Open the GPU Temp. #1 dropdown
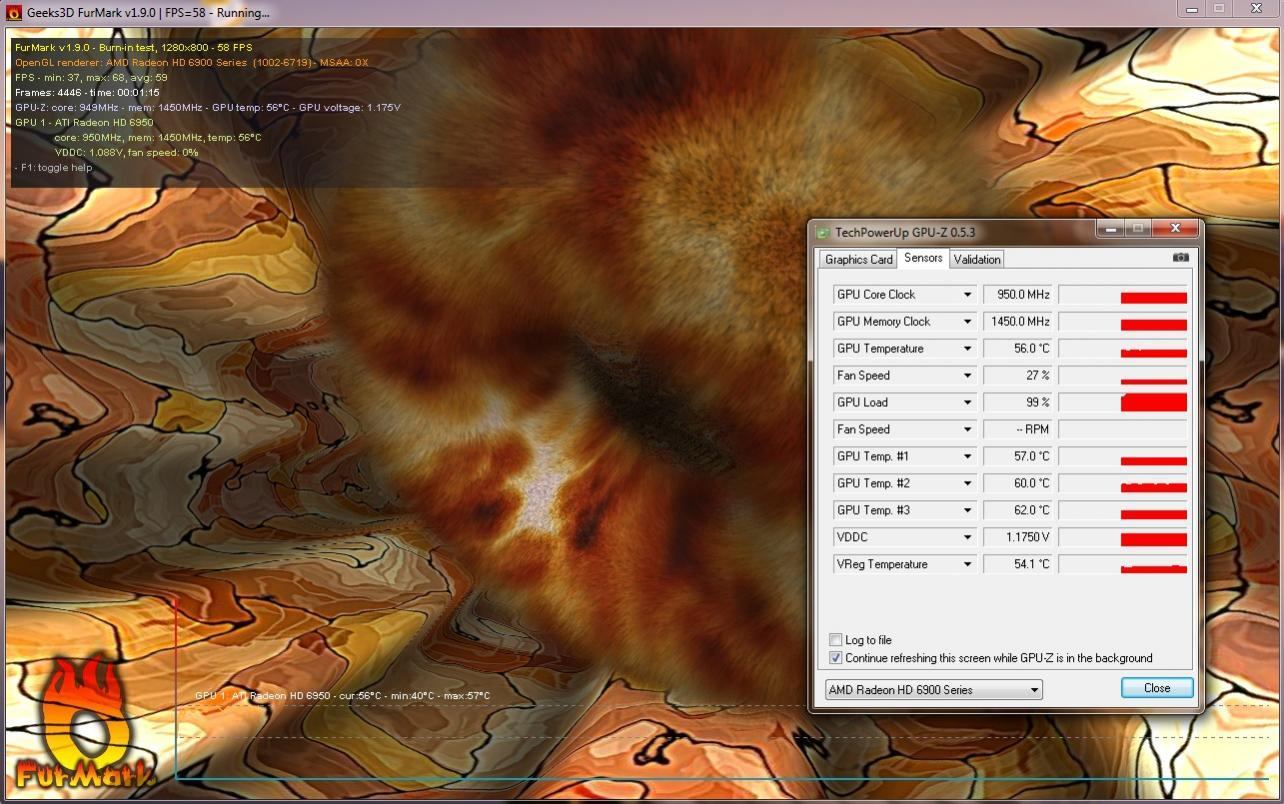This screenshot has height=804, width=1284. [x=967, y=457]
